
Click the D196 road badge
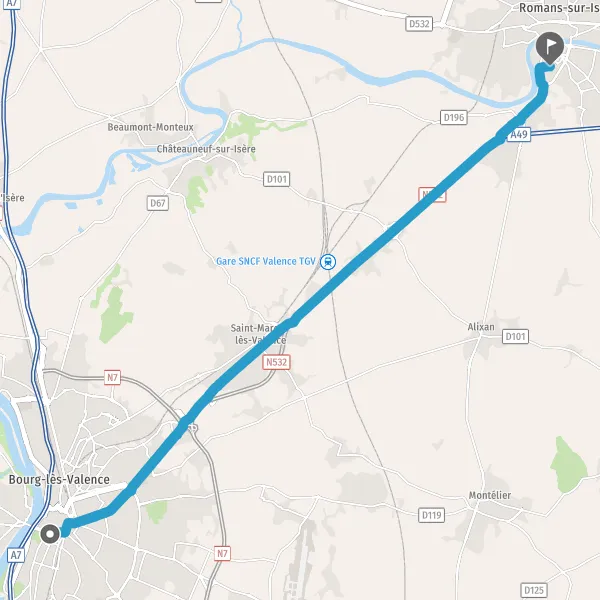(454, 117)
